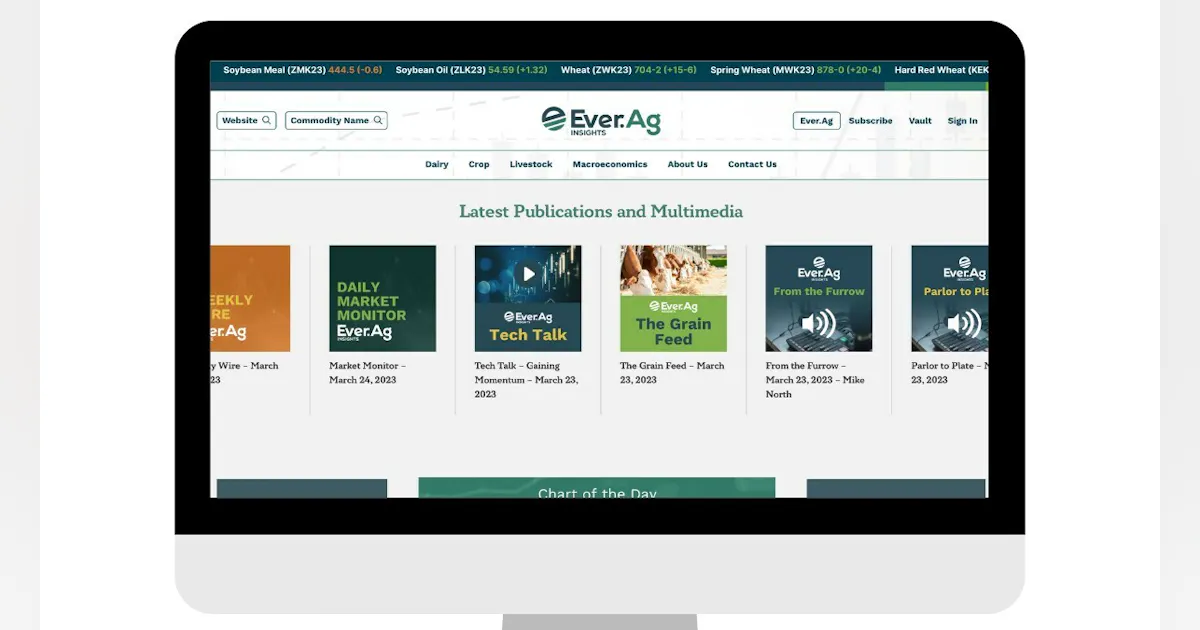The width and height of the screenshot is (1200, 630).
Task: Click the magnifier icon in Website search
Action: [x=266, y=120]
